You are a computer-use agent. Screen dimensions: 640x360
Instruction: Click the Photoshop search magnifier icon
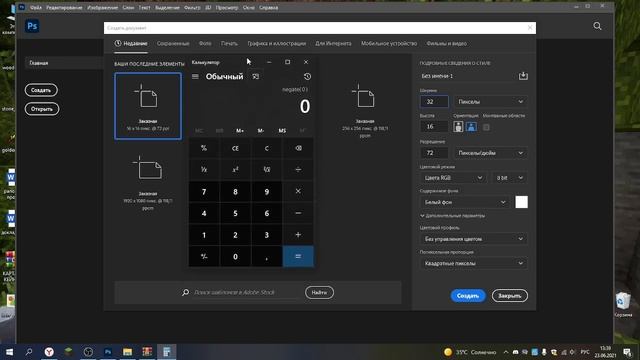pos(597,26)
